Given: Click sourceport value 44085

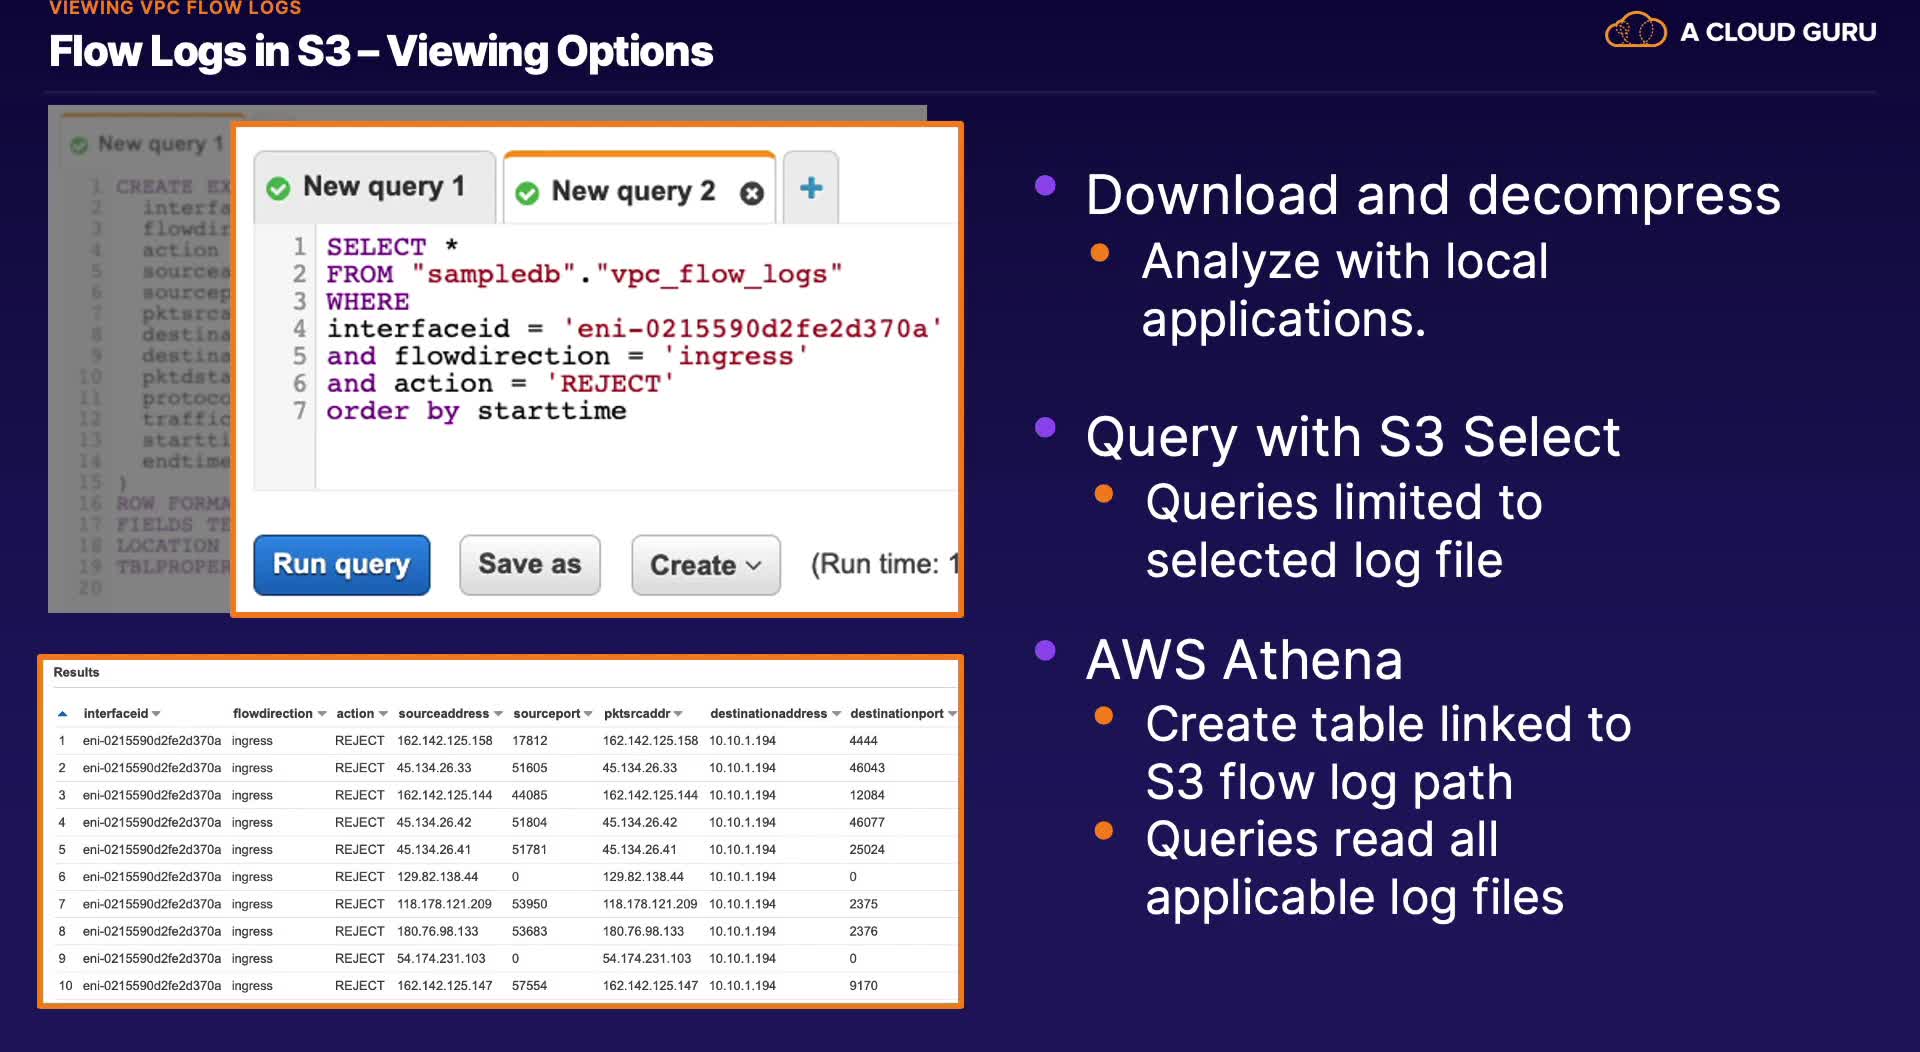Looking at the screenshot, I should click(530, 795).
